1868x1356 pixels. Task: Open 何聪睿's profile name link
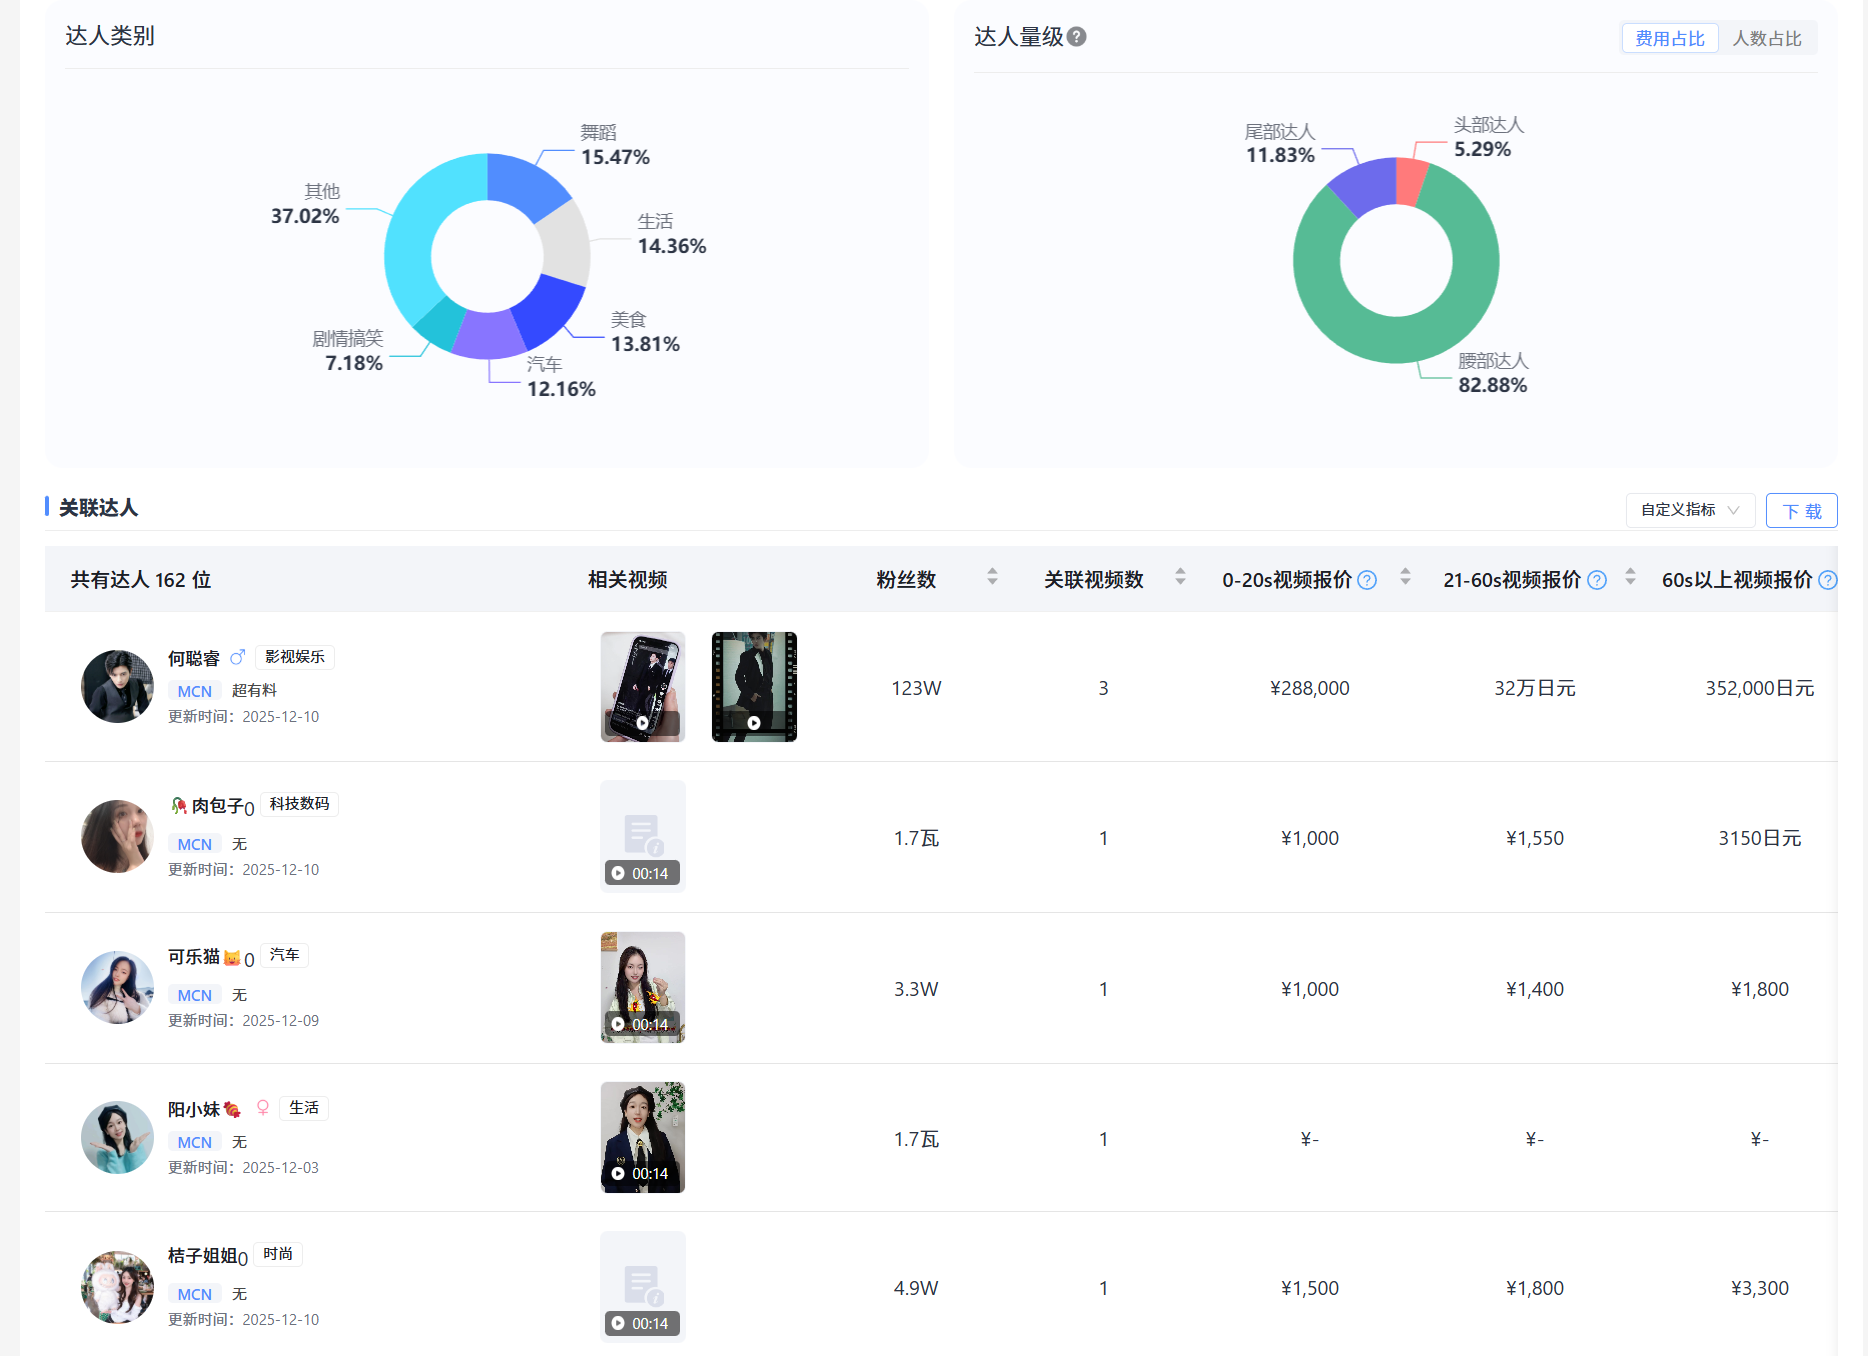(194, 658)
